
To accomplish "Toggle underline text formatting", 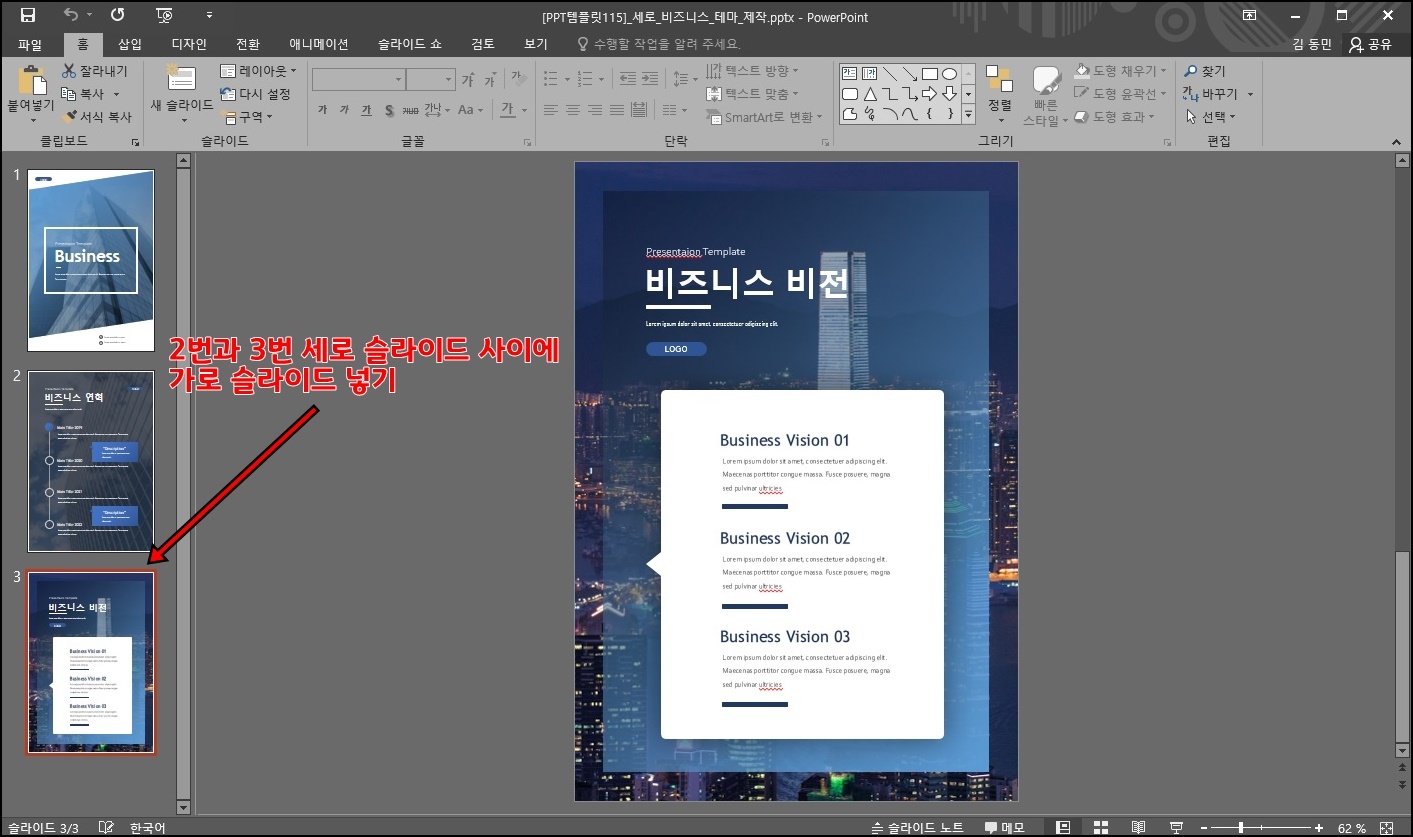I will pos(366,110).
